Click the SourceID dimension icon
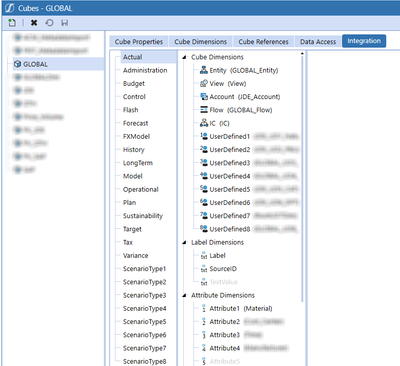The height and width of the screenshot is (366, 400). point(204,269)
